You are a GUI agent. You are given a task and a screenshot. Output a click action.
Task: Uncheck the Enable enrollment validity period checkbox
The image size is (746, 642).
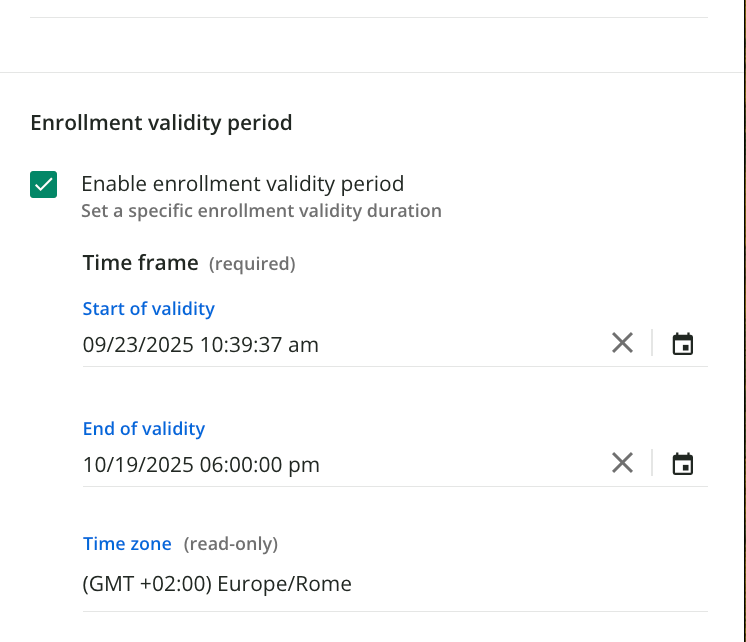tap(44, 185)
